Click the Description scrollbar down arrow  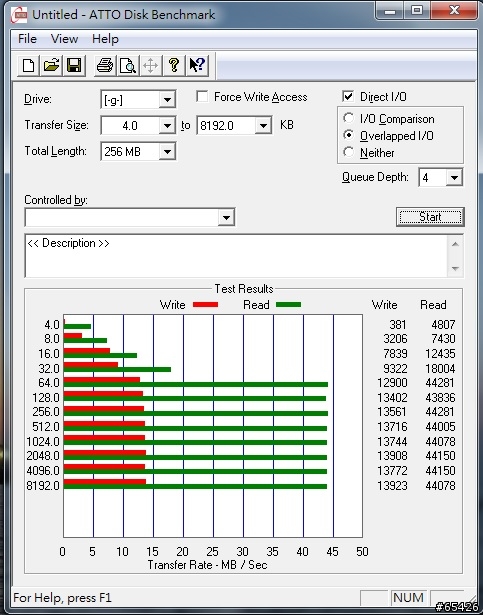coord(455,269)
